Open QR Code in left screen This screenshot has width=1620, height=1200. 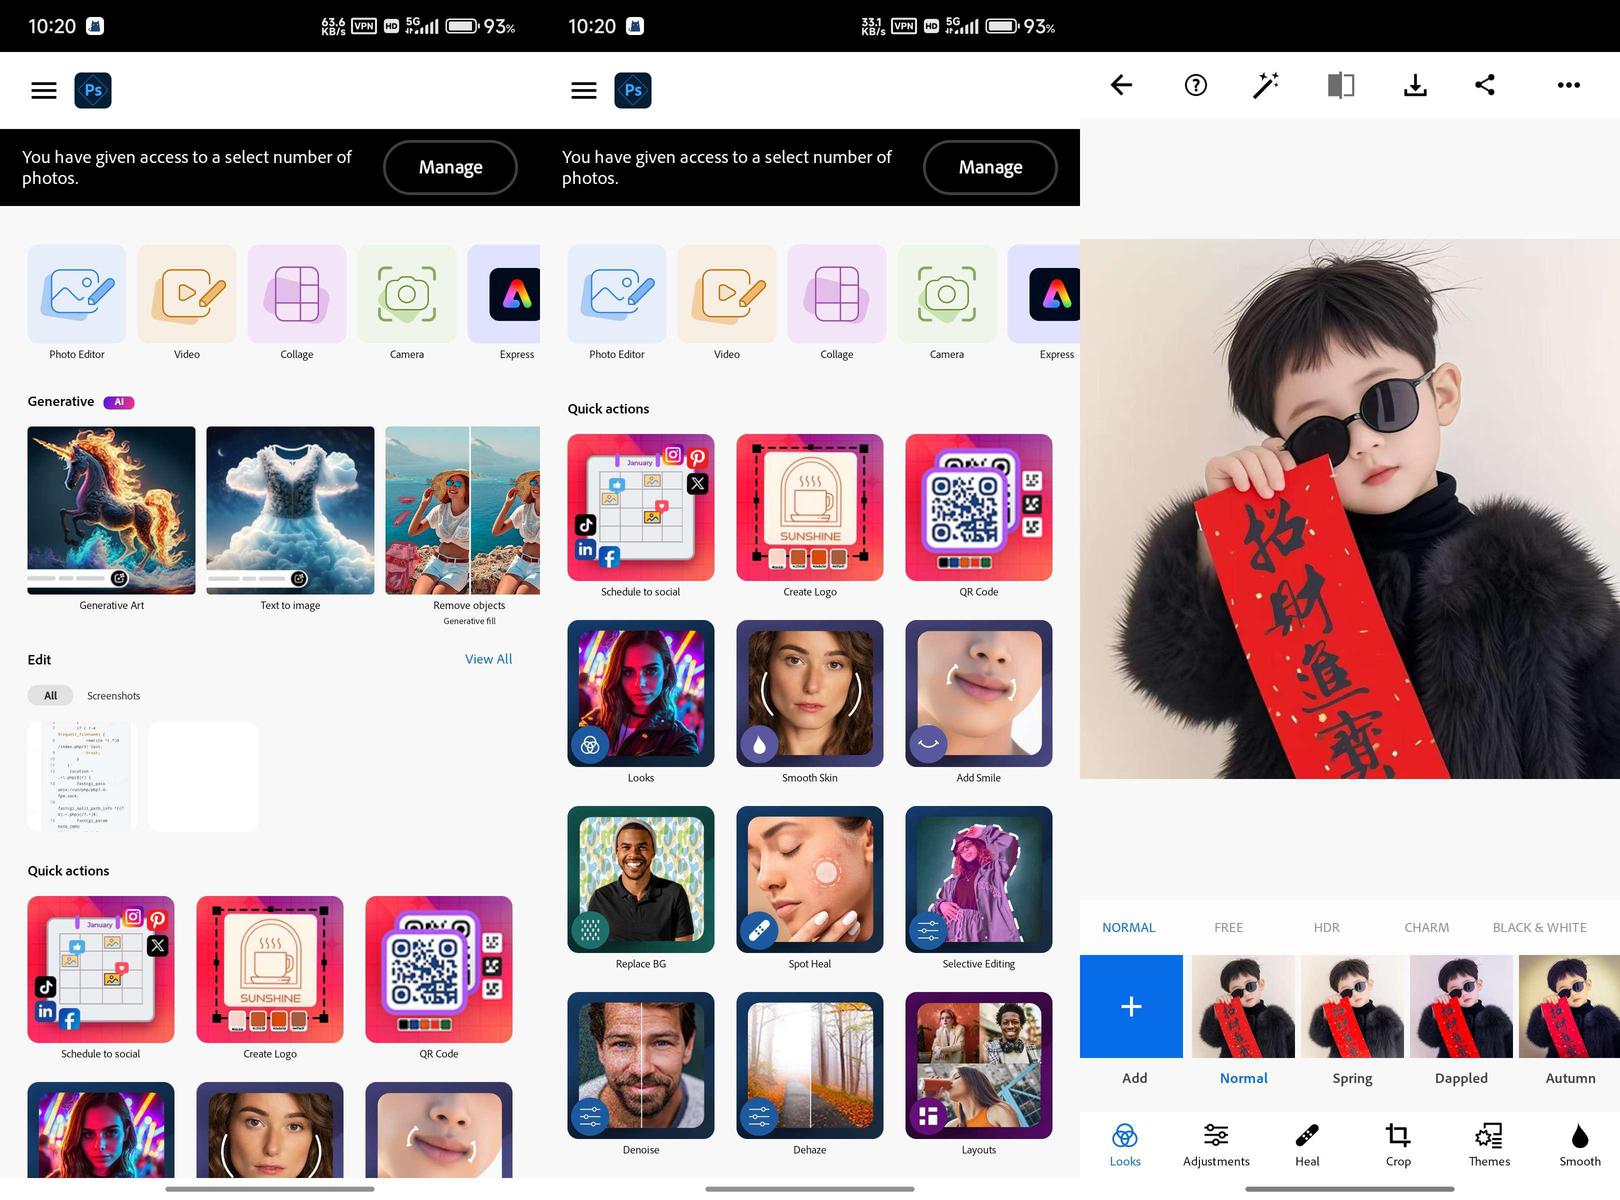pos(439,969)
